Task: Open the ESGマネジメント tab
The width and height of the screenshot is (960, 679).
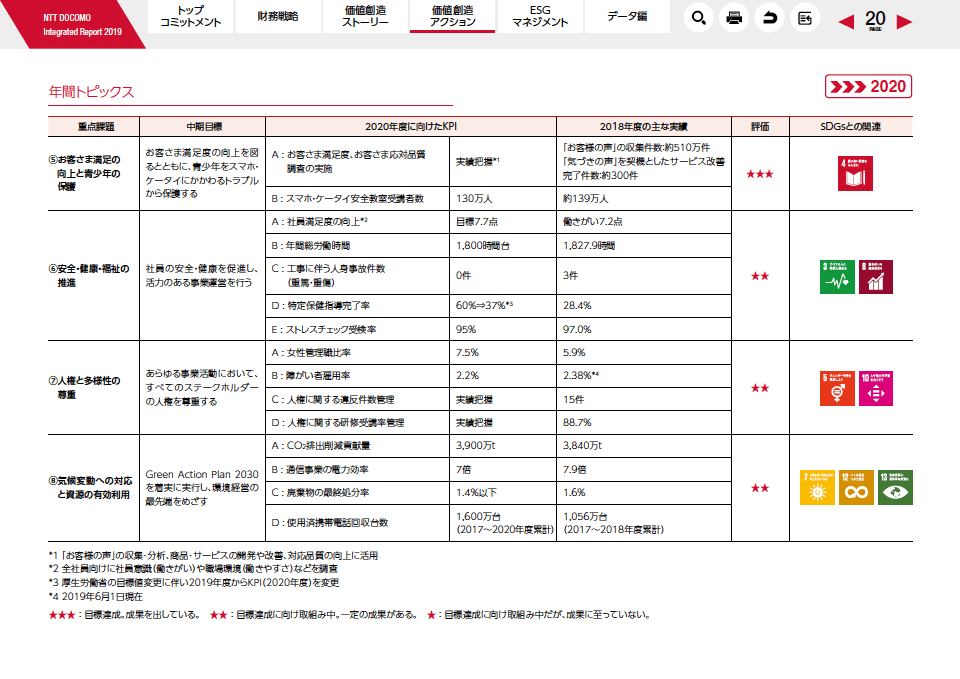Action: coord(540,16)
